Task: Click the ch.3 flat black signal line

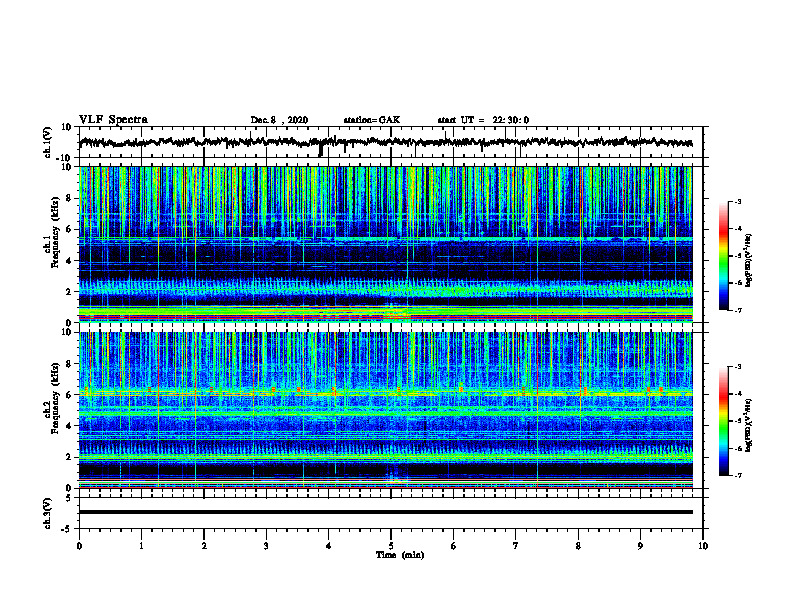Action: (386, 512)
